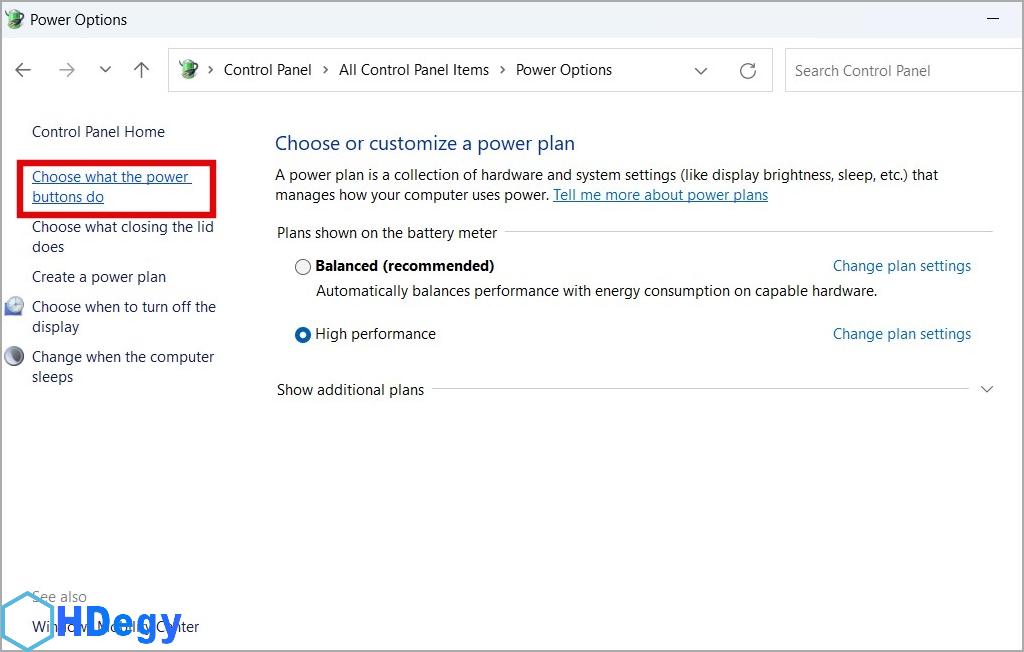Open All Control Panel Items breadcrumb

point(414,70)
